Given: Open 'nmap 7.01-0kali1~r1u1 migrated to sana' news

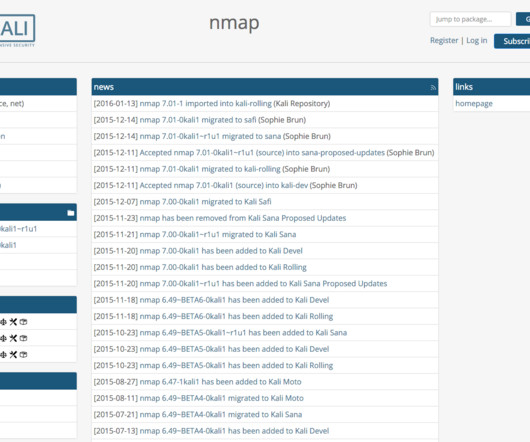Looking at the screenshot, I should (210, 136).
